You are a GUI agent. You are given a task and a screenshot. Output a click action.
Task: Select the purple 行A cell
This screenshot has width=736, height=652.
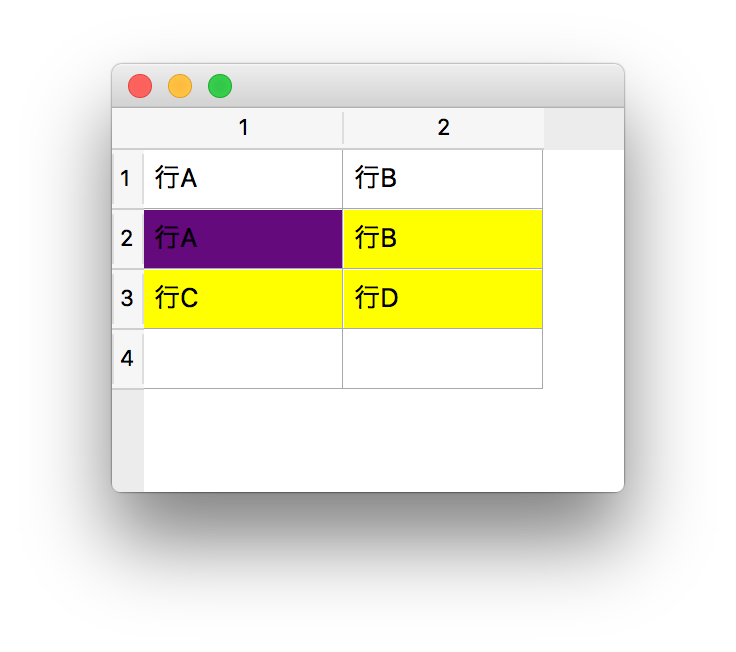pos(243,239)
